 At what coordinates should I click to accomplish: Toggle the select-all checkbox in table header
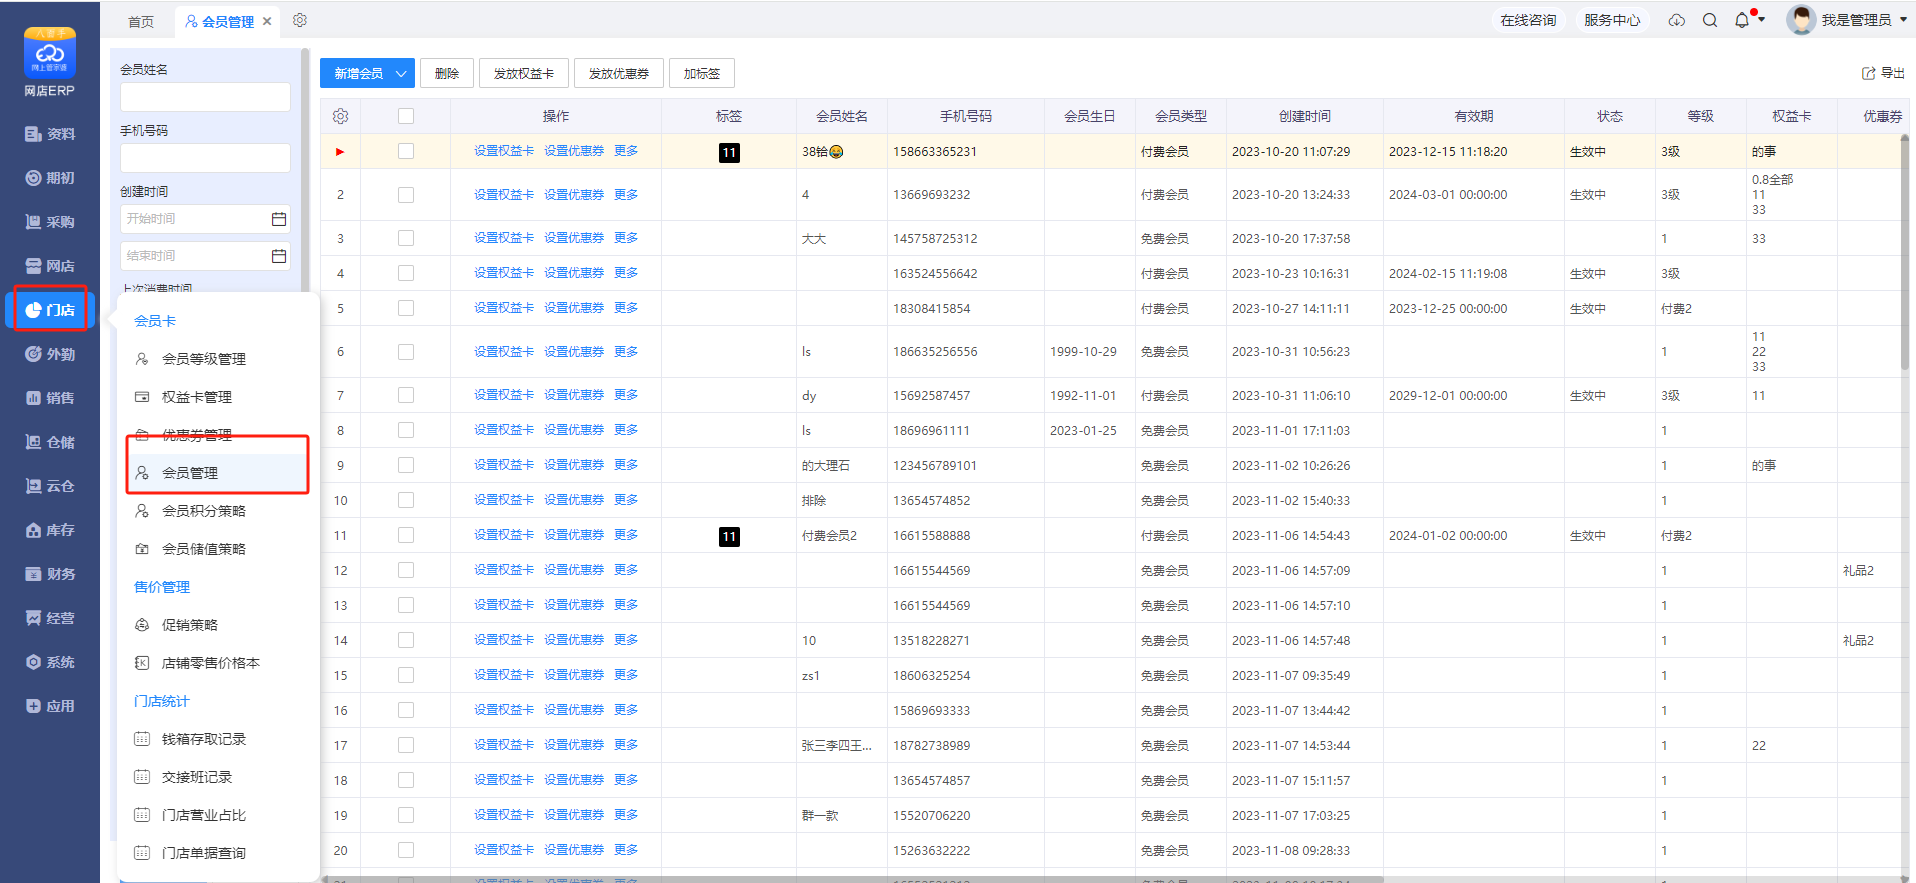pos(406,116)
